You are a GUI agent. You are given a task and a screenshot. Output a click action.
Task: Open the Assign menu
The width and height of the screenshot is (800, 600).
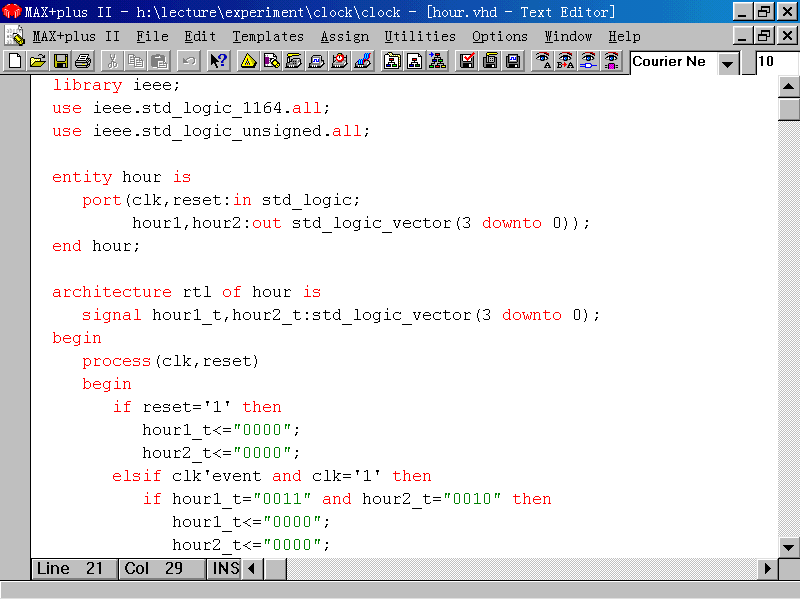(x=344, y=37)
